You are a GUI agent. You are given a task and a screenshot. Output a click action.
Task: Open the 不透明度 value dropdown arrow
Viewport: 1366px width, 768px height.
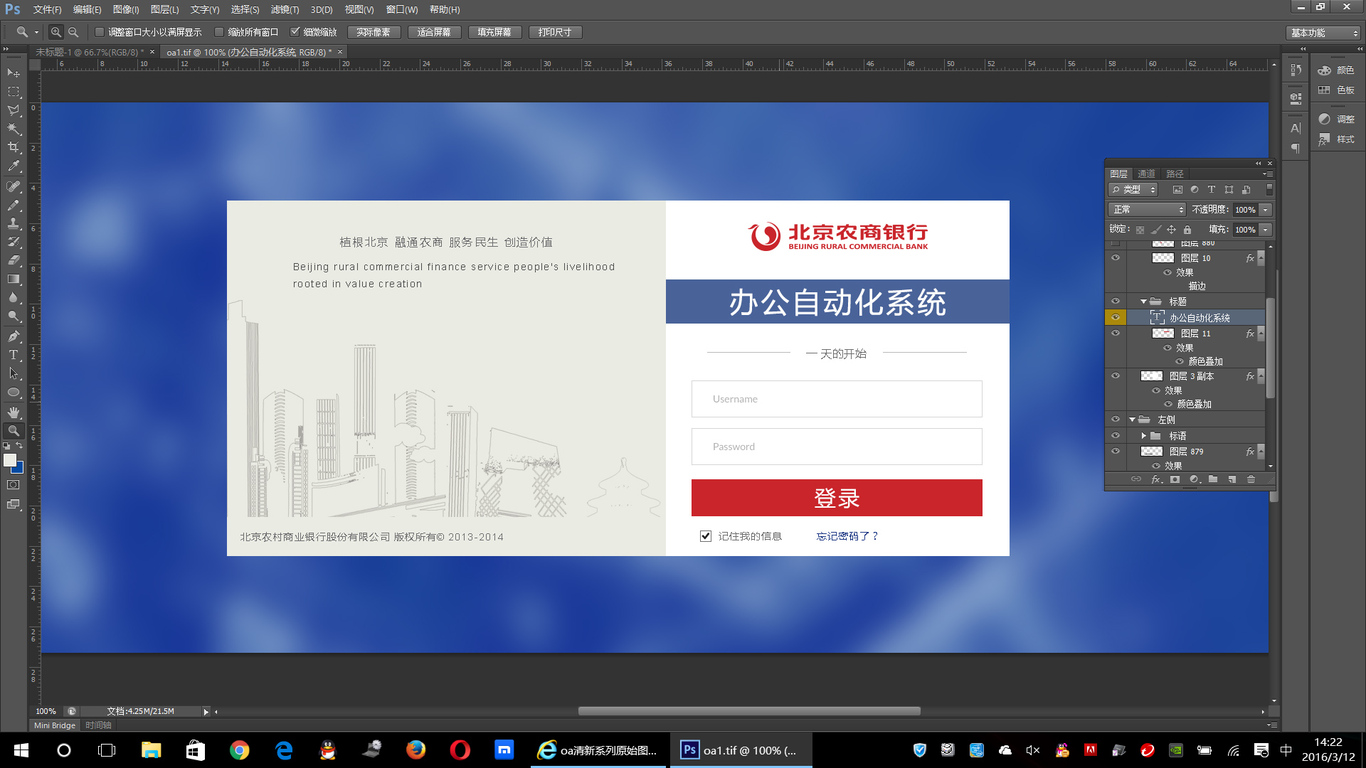tap(1266, 210)
